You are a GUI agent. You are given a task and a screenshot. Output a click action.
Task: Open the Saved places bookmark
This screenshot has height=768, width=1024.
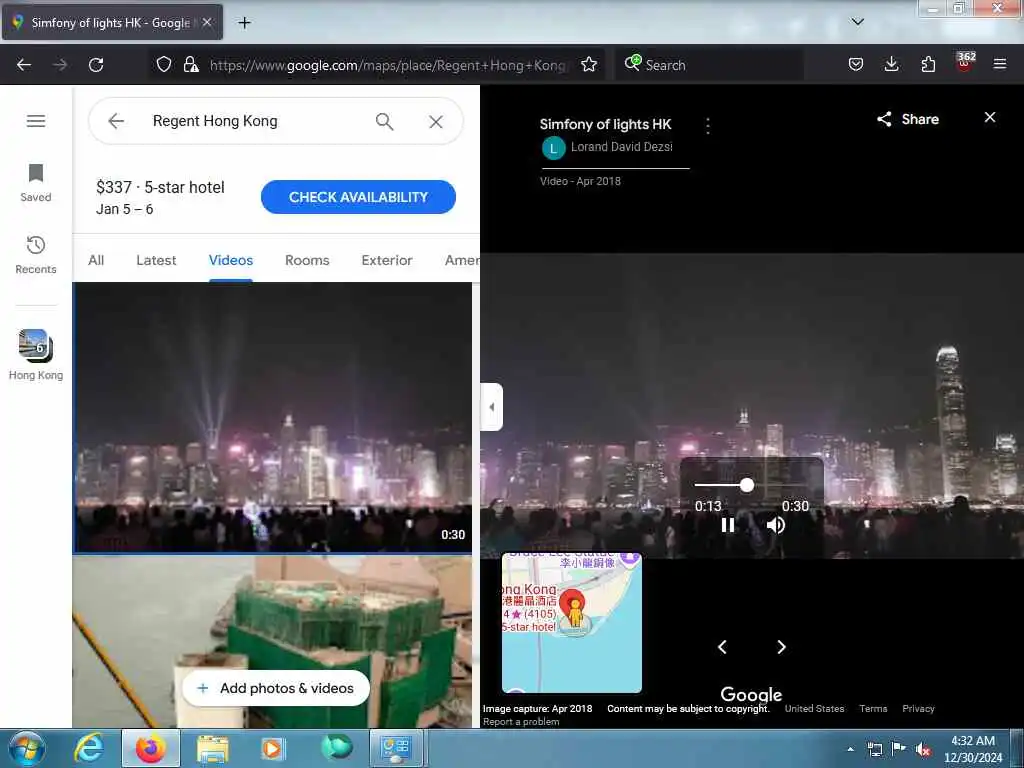35,183
